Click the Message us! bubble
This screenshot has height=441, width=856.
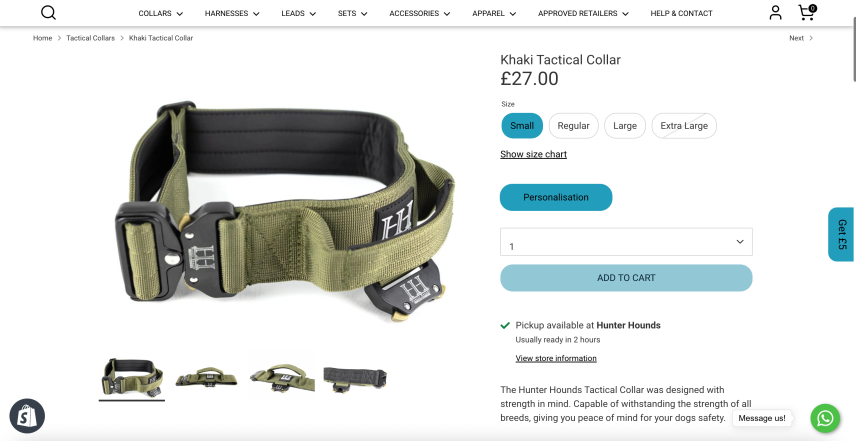point(762,418)
